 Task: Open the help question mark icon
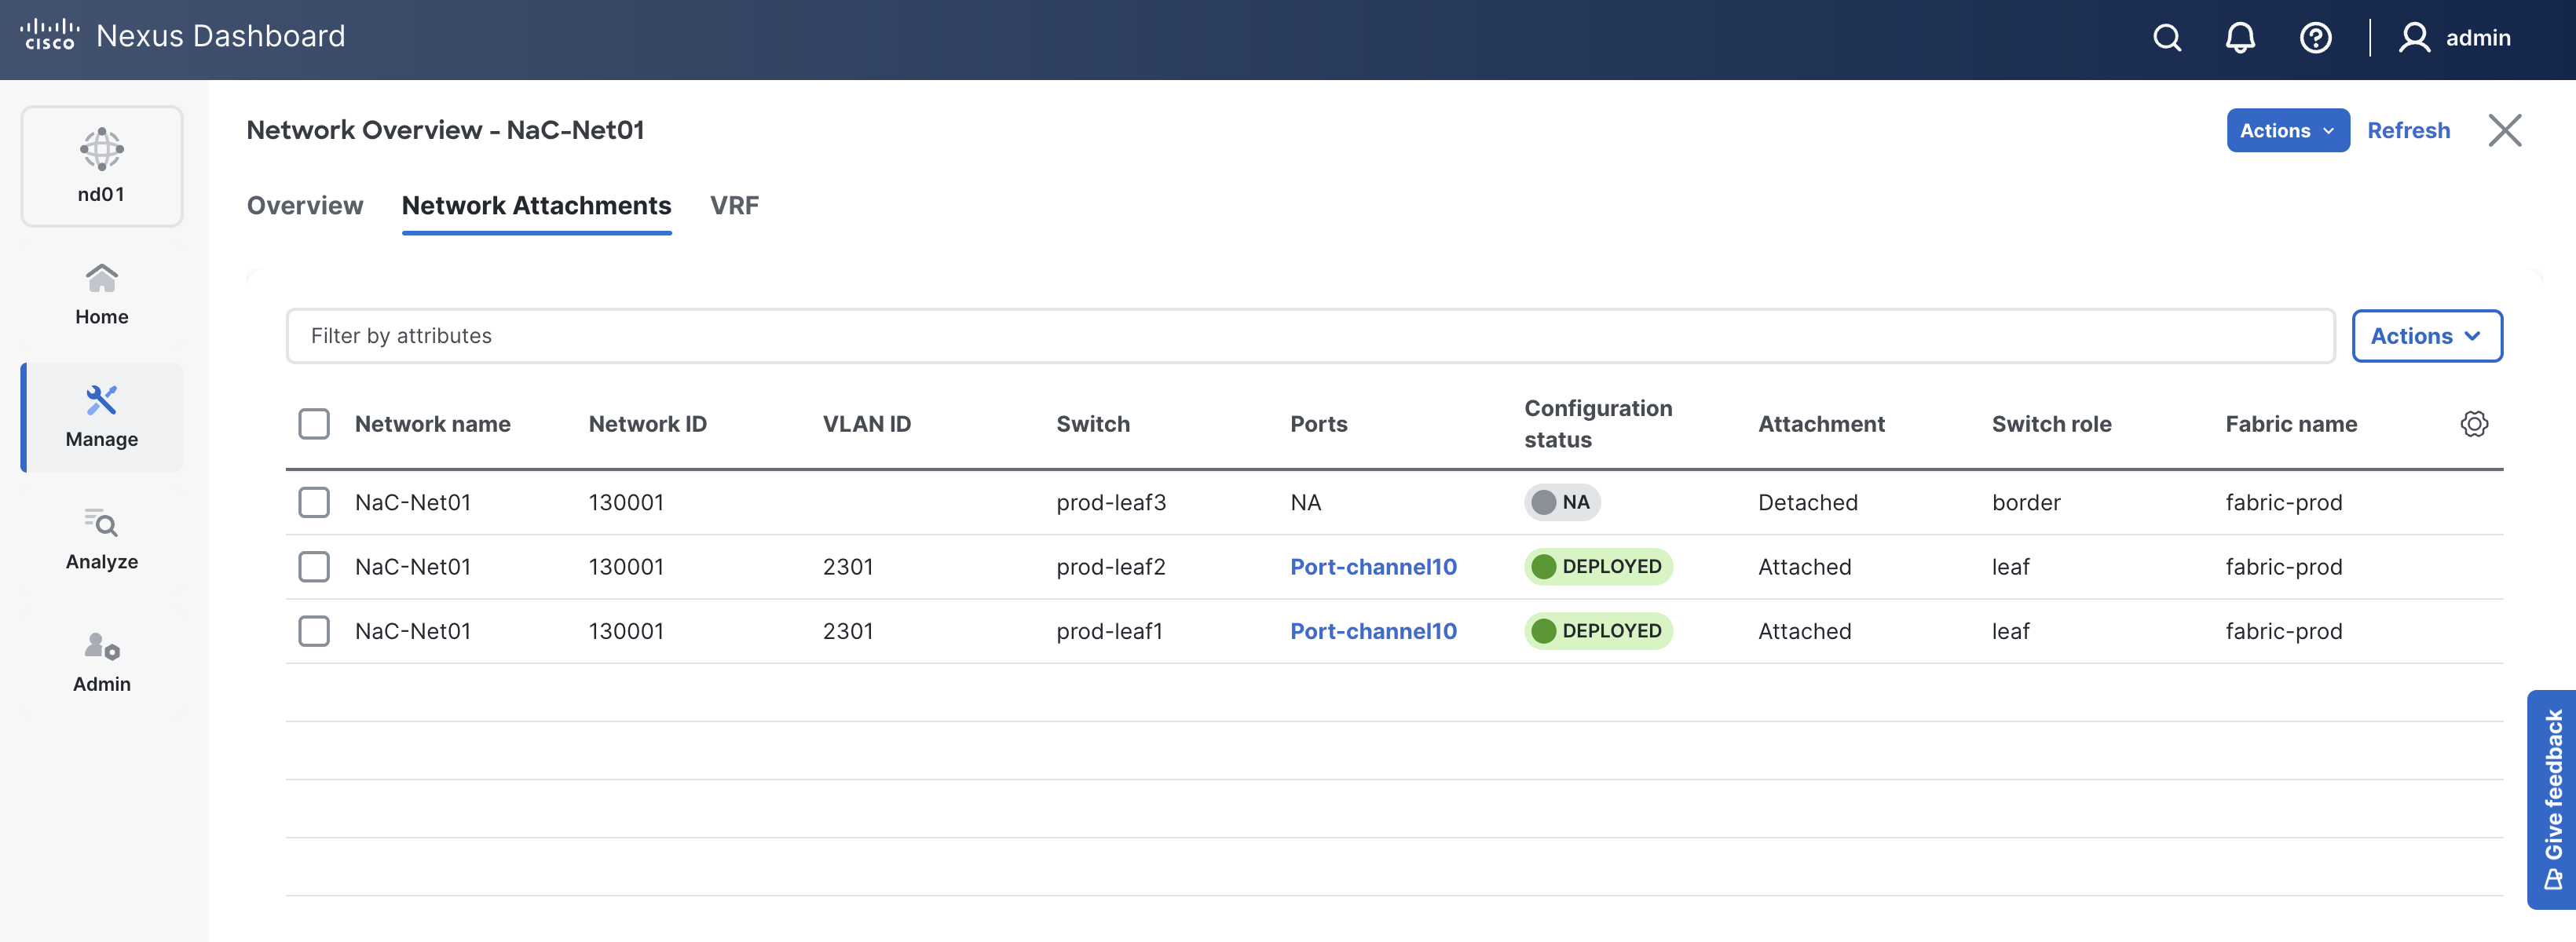point(2315,38)
